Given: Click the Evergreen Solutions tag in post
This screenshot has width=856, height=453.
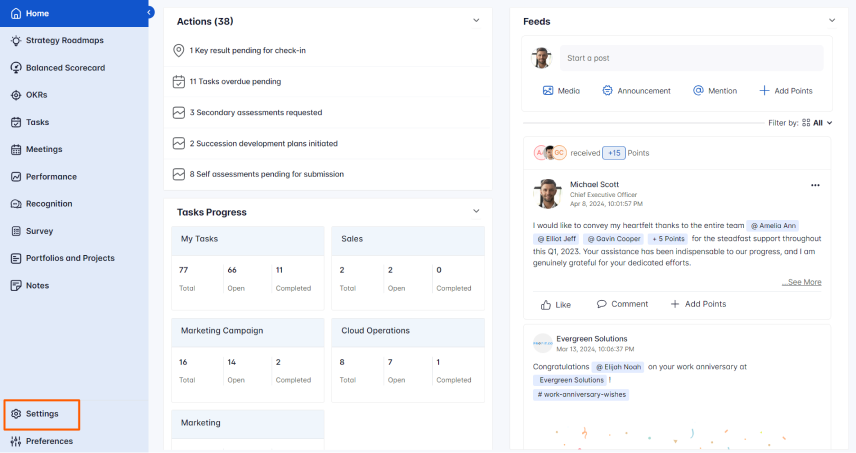Looking at the screenshot, I should coord(571,380).
